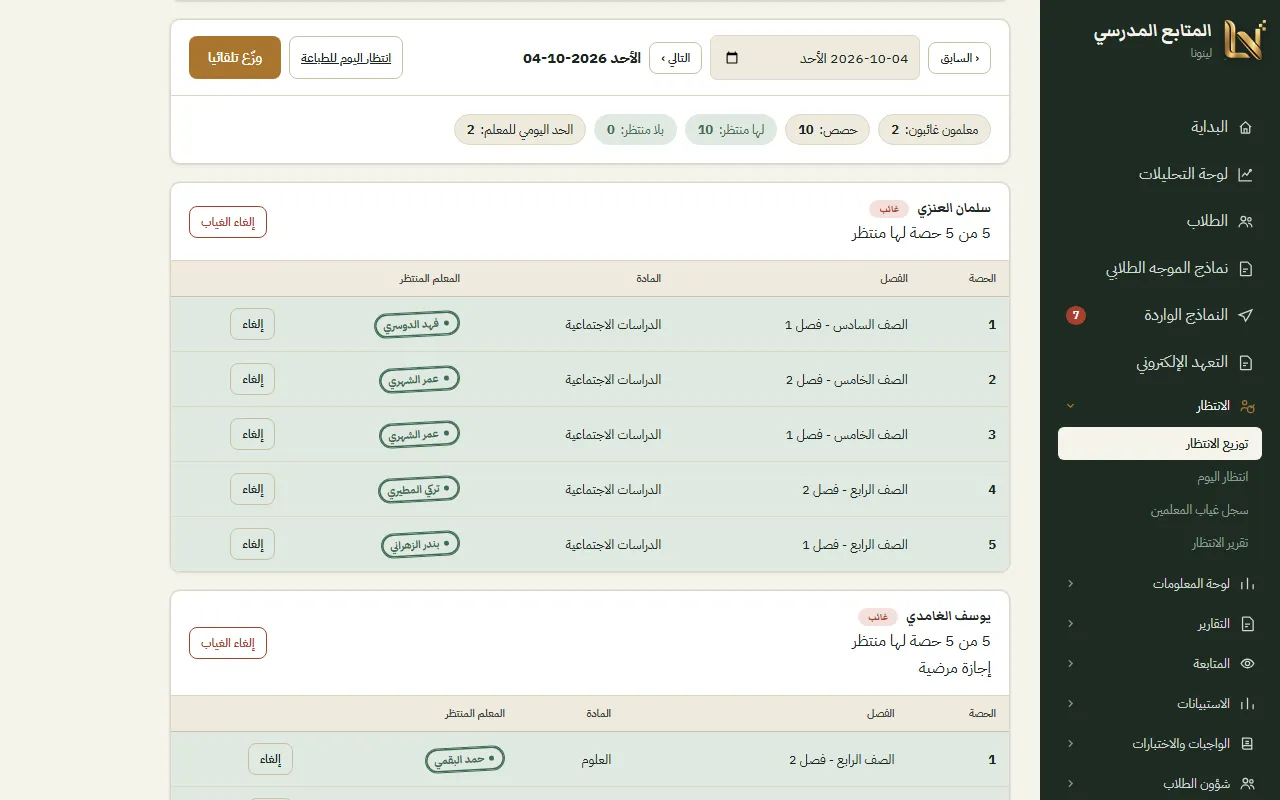Click the paper plane icon for النماذج الواردة
1280x800 pixels.
click(1245, 315)
